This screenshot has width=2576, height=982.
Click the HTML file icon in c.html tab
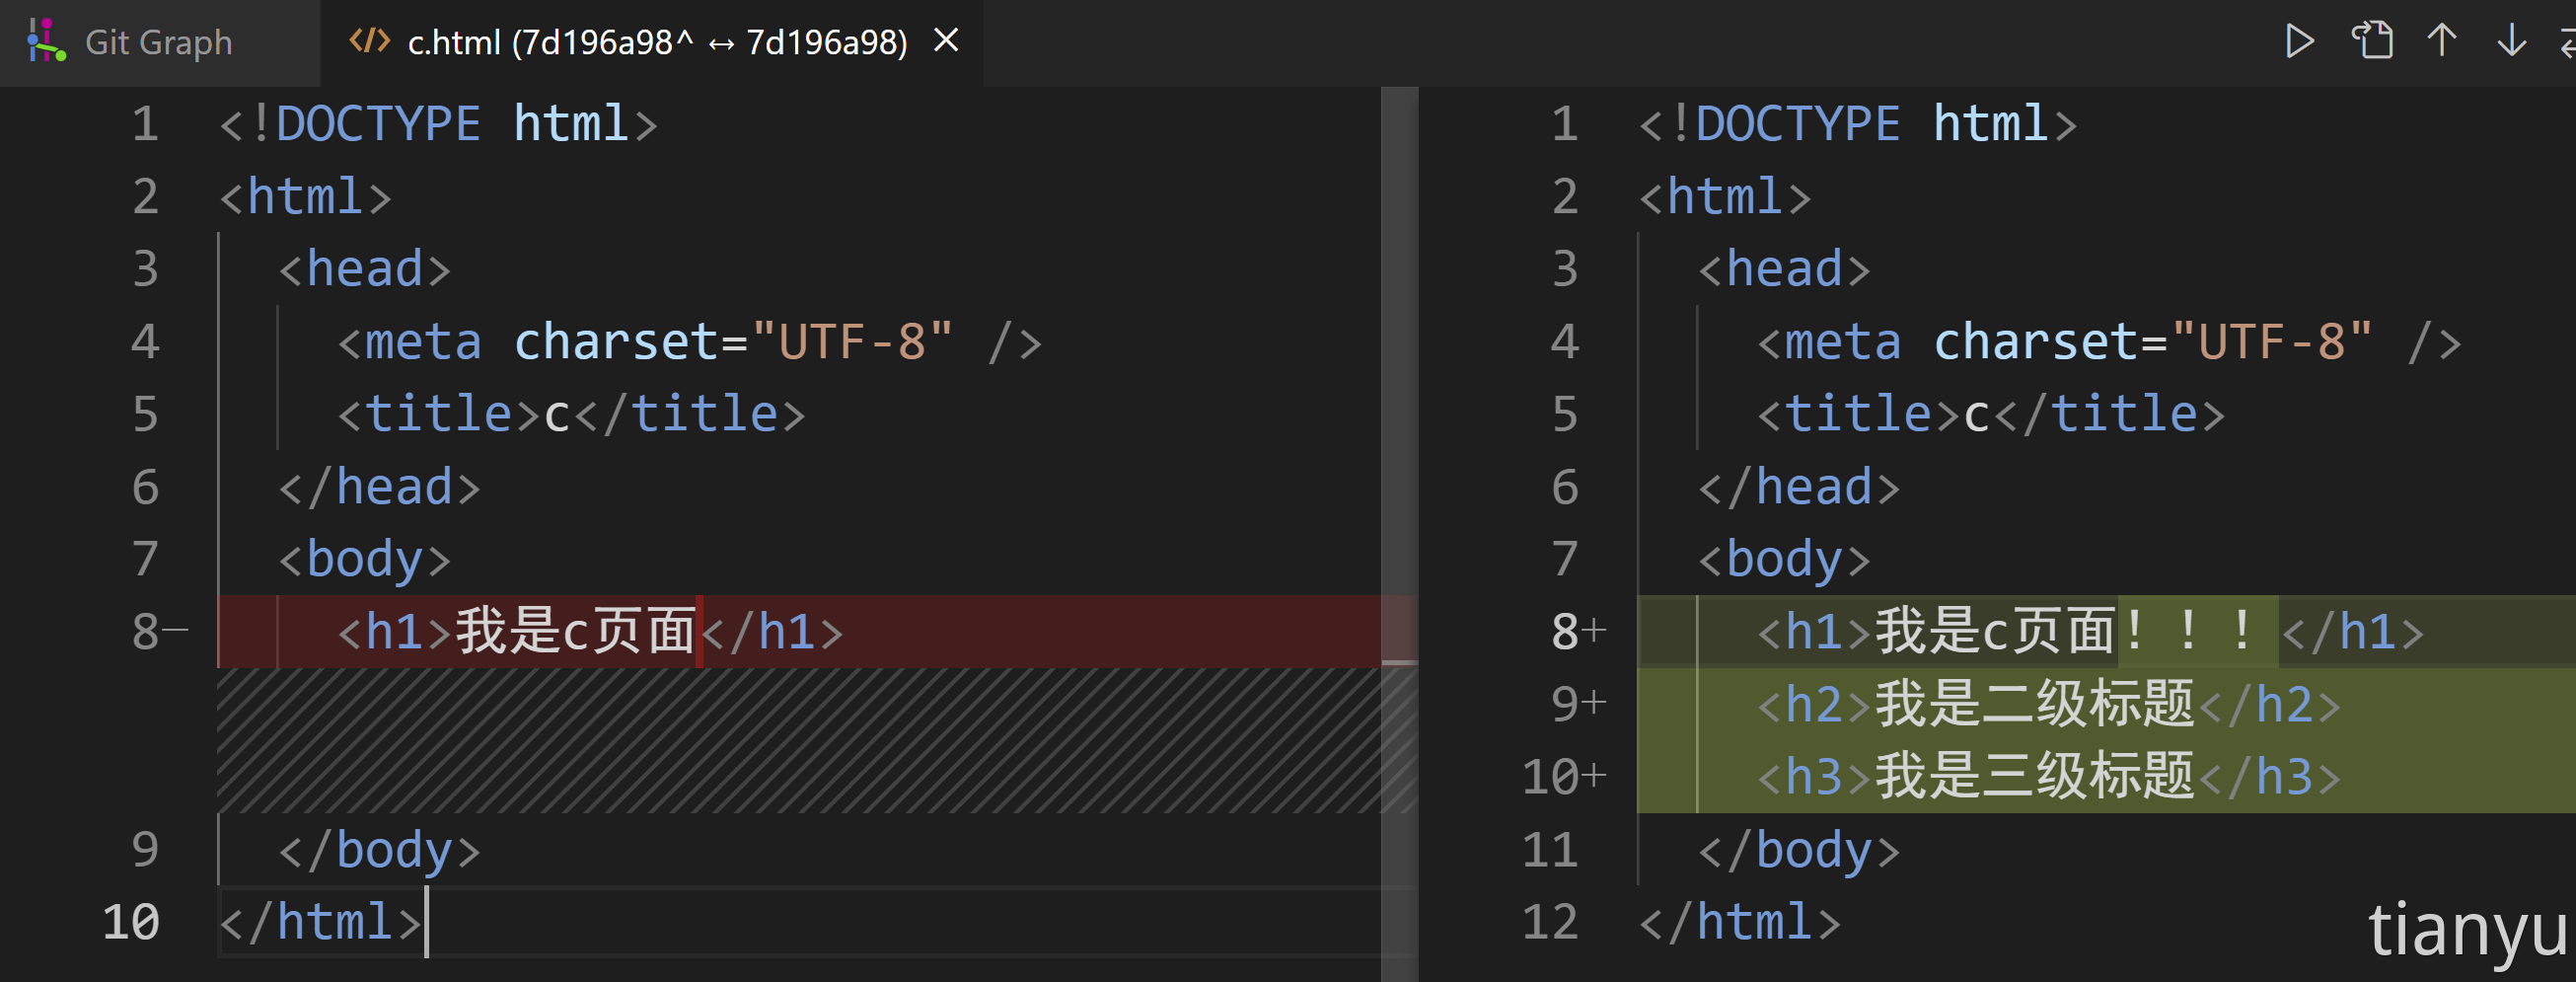click(x=369, y=41)
